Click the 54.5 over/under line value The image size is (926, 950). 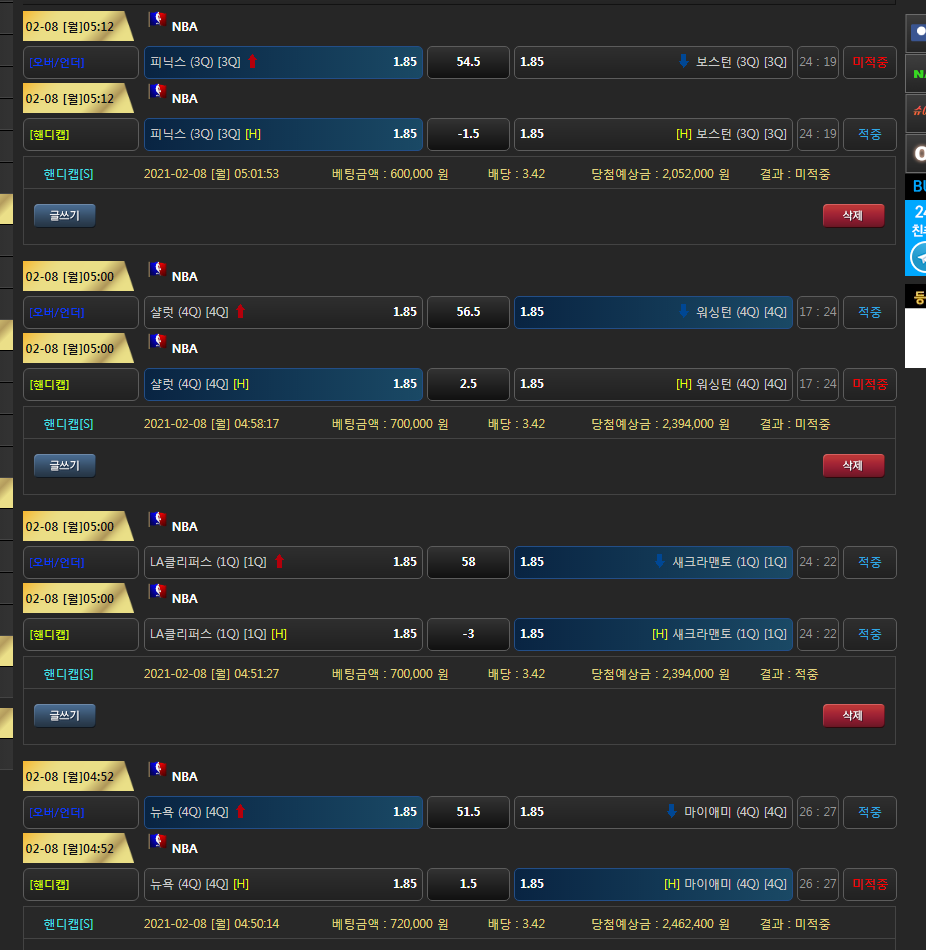[x=468, y=62]
